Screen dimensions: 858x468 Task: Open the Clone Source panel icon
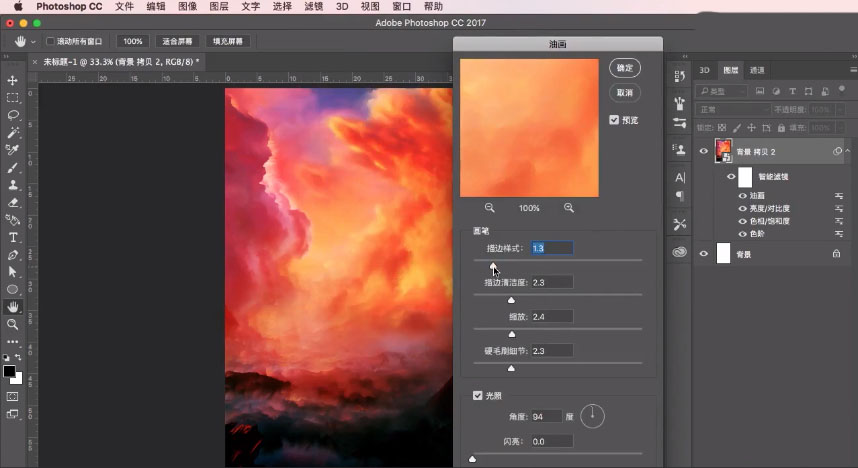[x=680, y=149]
